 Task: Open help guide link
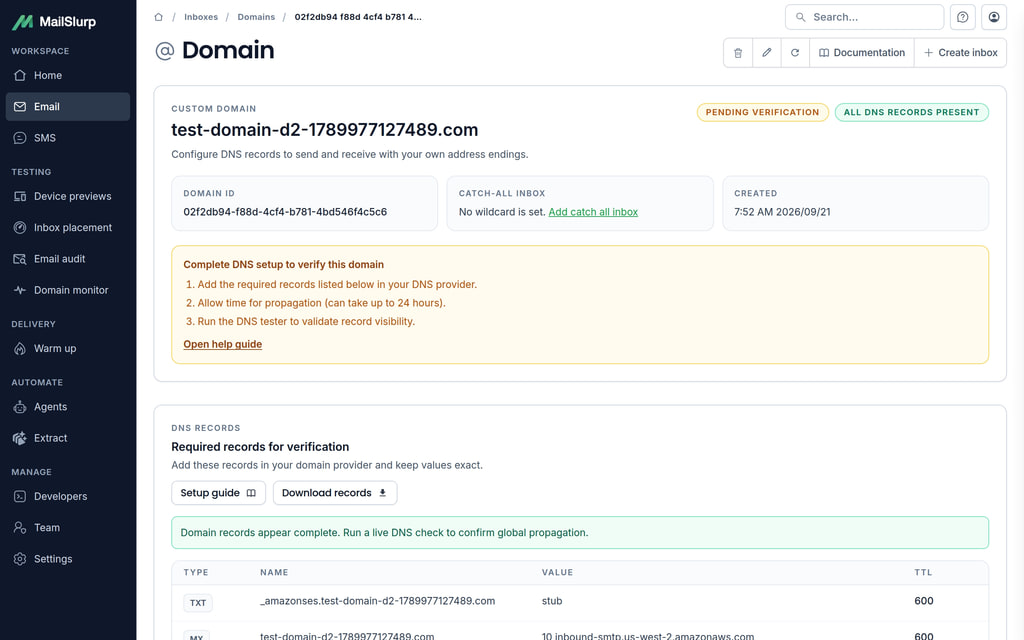(222, 344)
